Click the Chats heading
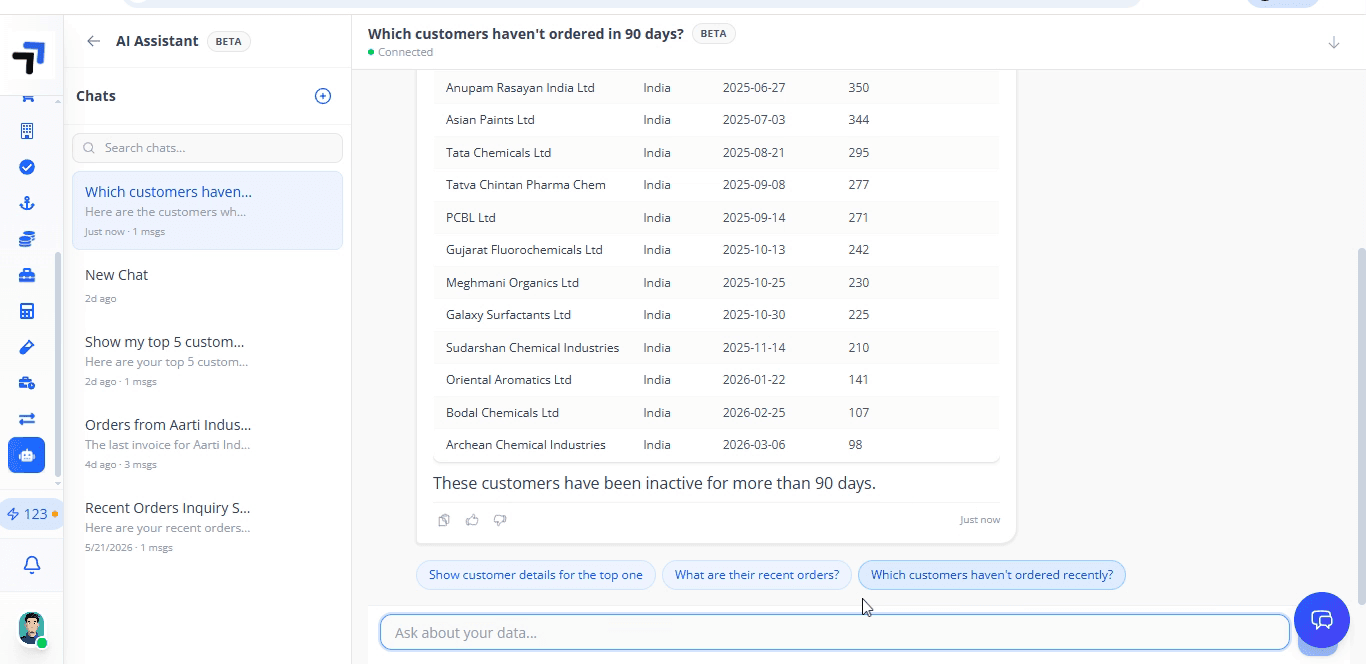 pos(96,96)
